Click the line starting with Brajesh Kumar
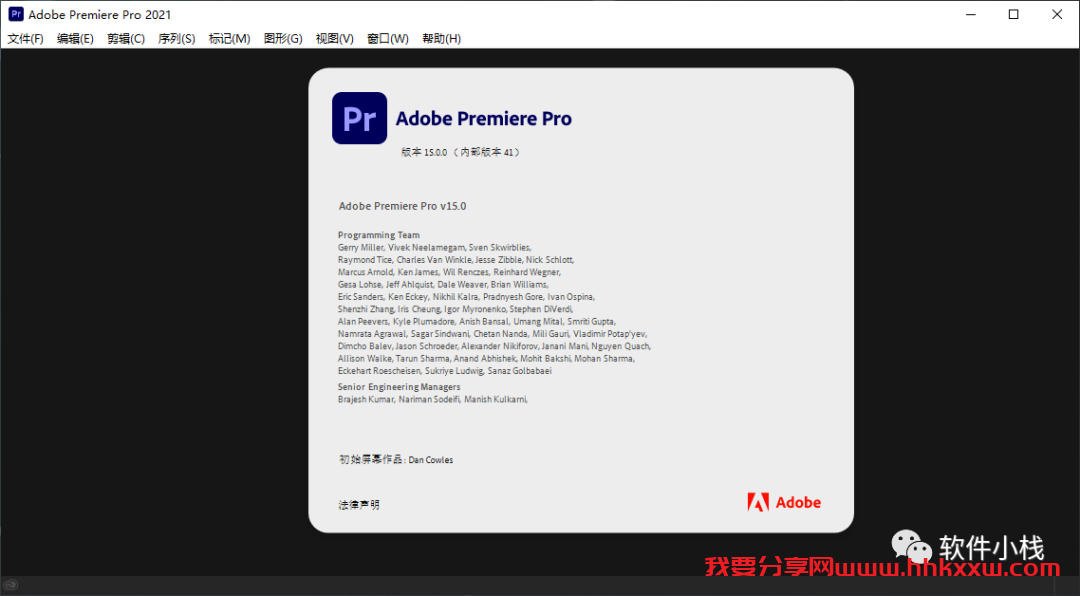Image resolution: width=1080 pixels, height=596 pixels. [x=433, y=400]
